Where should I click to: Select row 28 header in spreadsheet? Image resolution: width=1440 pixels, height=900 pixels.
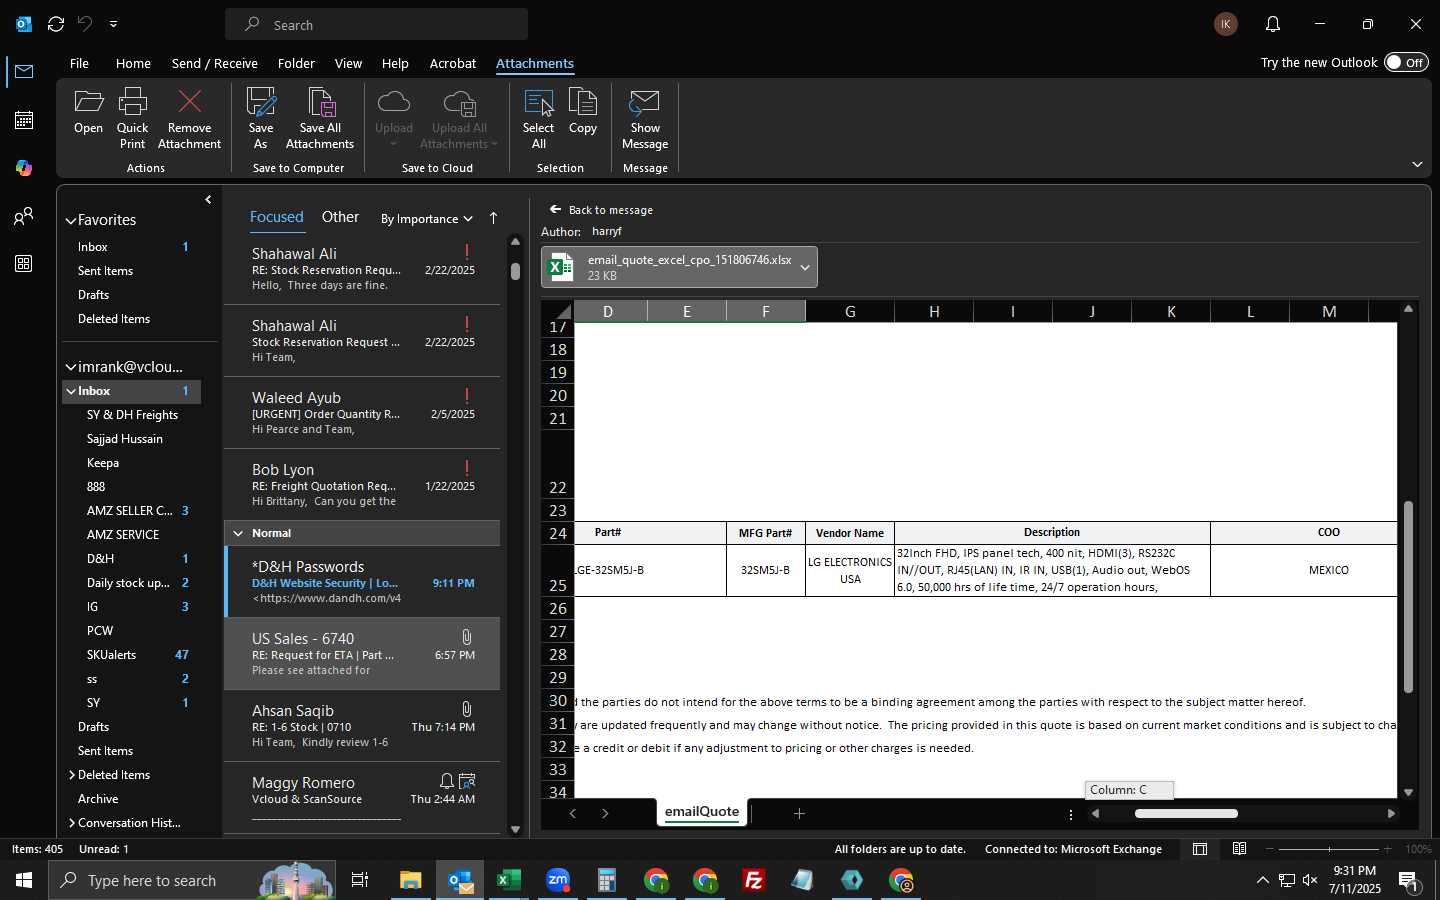pyautogui.click(x=558, y=654)
